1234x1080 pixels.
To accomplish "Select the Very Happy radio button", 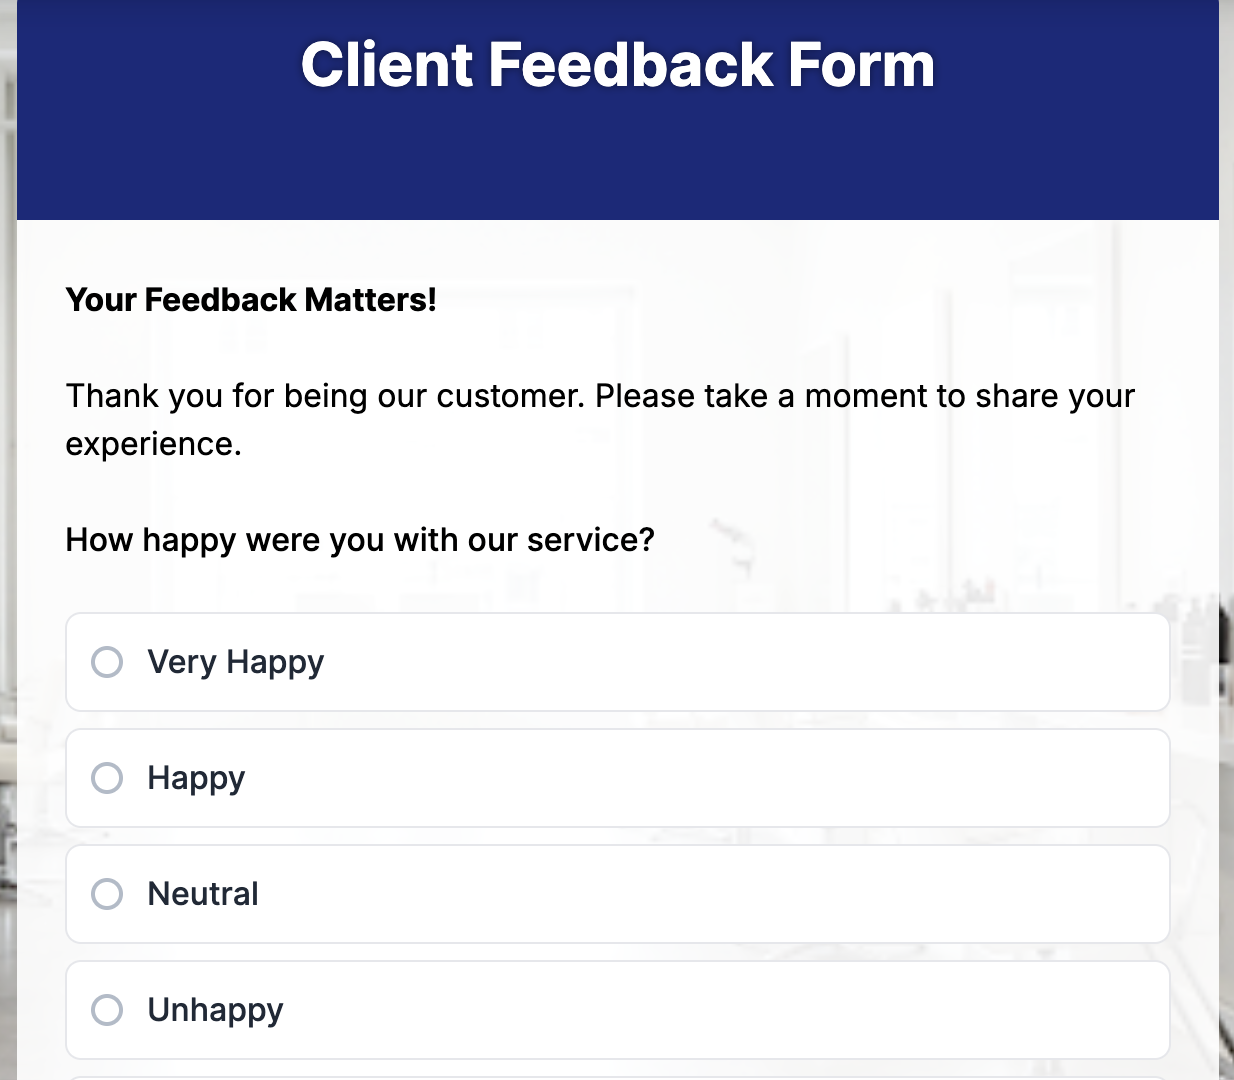I will coord(107,662).
